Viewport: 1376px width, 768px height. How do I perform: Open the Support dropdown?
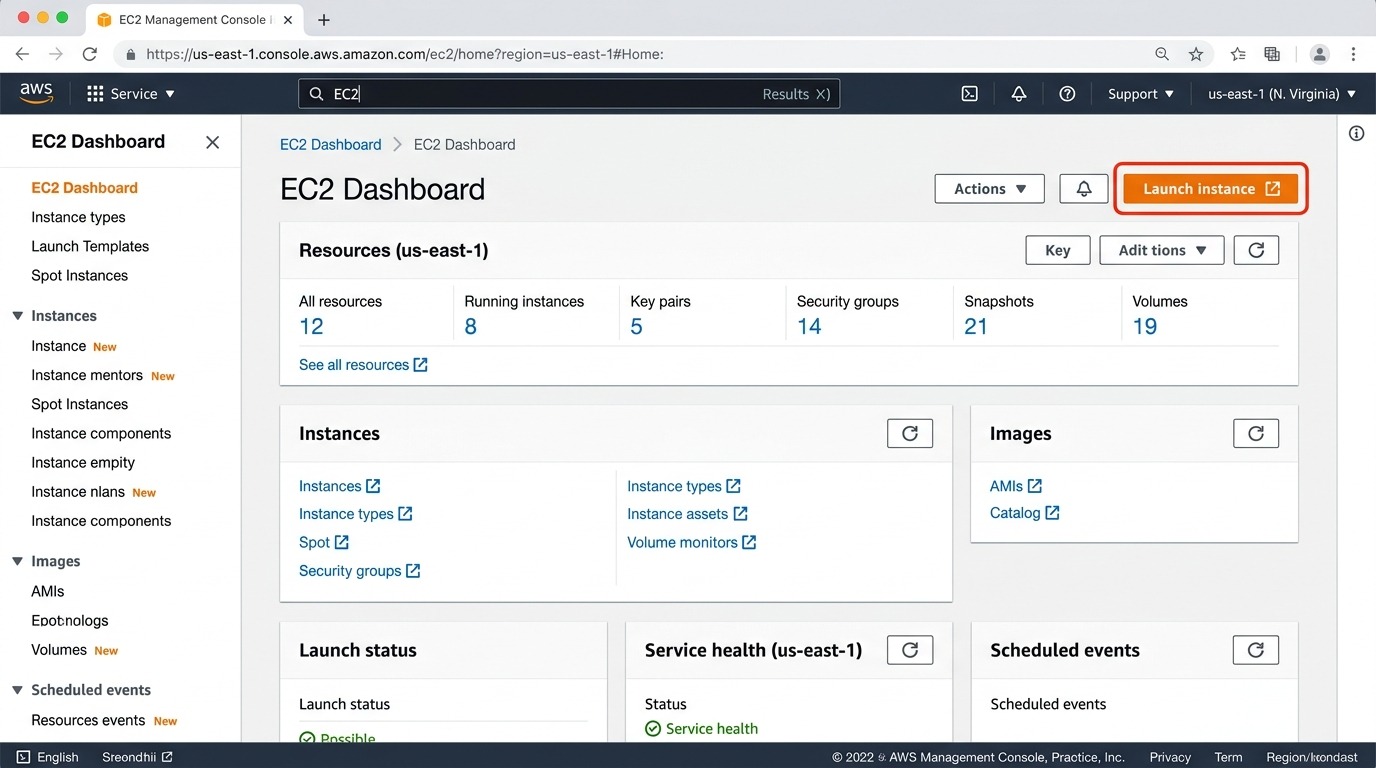tap(1140, 94)
